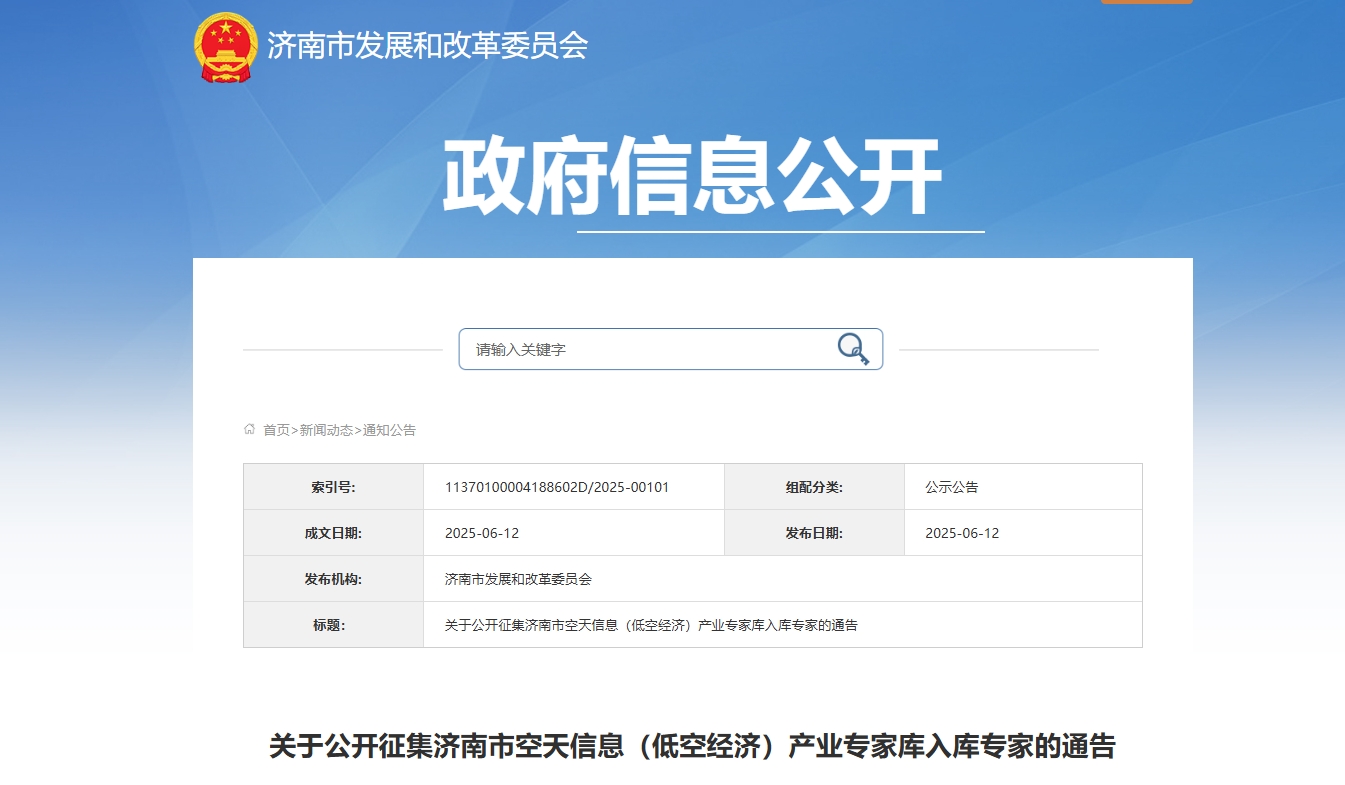This screenshot has height=785, width=1345.
Task: Click the 成文日期 value 2025-06-12
Action: pos(482,533)
